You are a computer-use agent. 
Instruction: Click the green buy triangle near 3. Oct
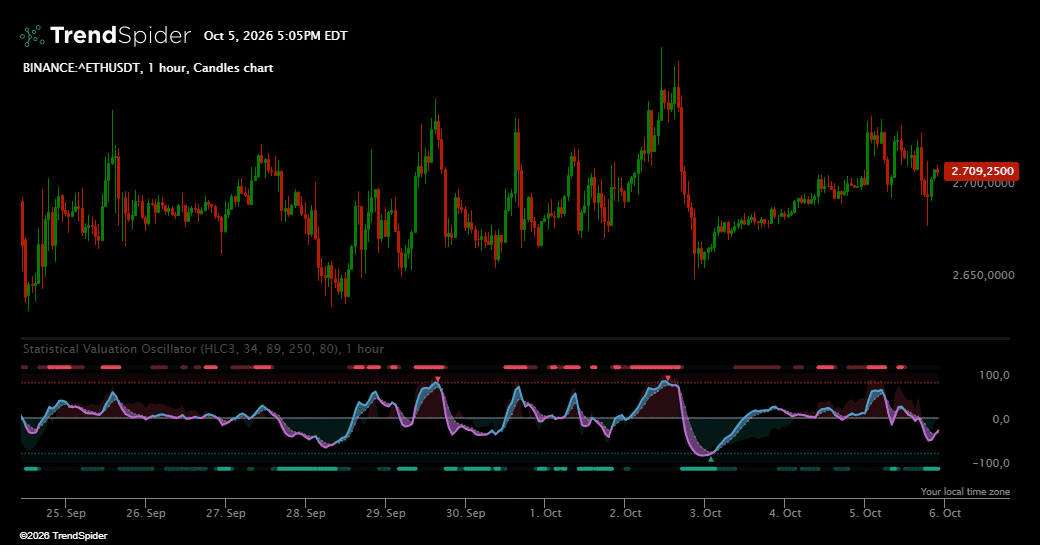pos(711,459)
